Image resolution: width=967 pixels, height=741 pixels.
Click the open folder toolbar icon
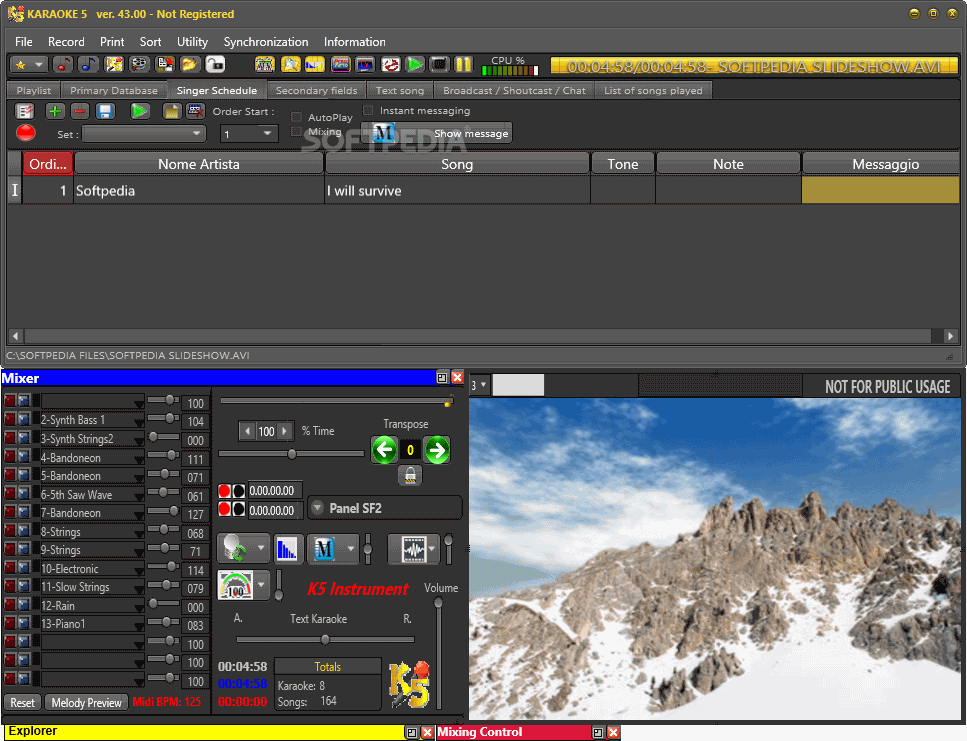coord(189,64)
